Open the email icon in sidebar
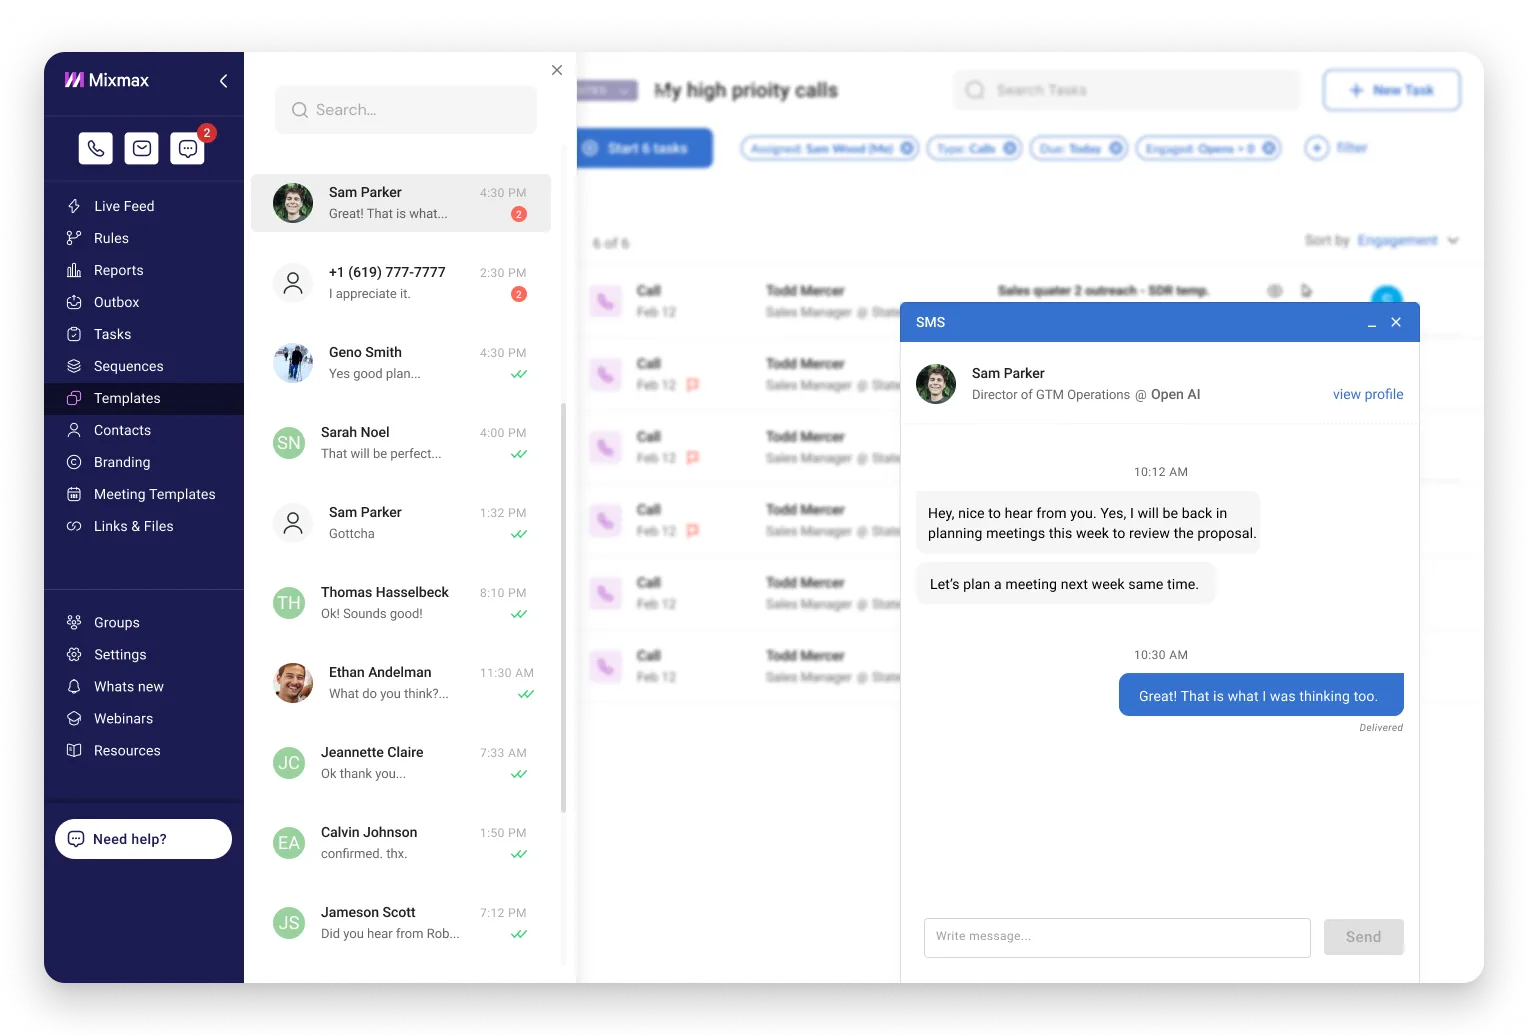 [x=142, y=148]
